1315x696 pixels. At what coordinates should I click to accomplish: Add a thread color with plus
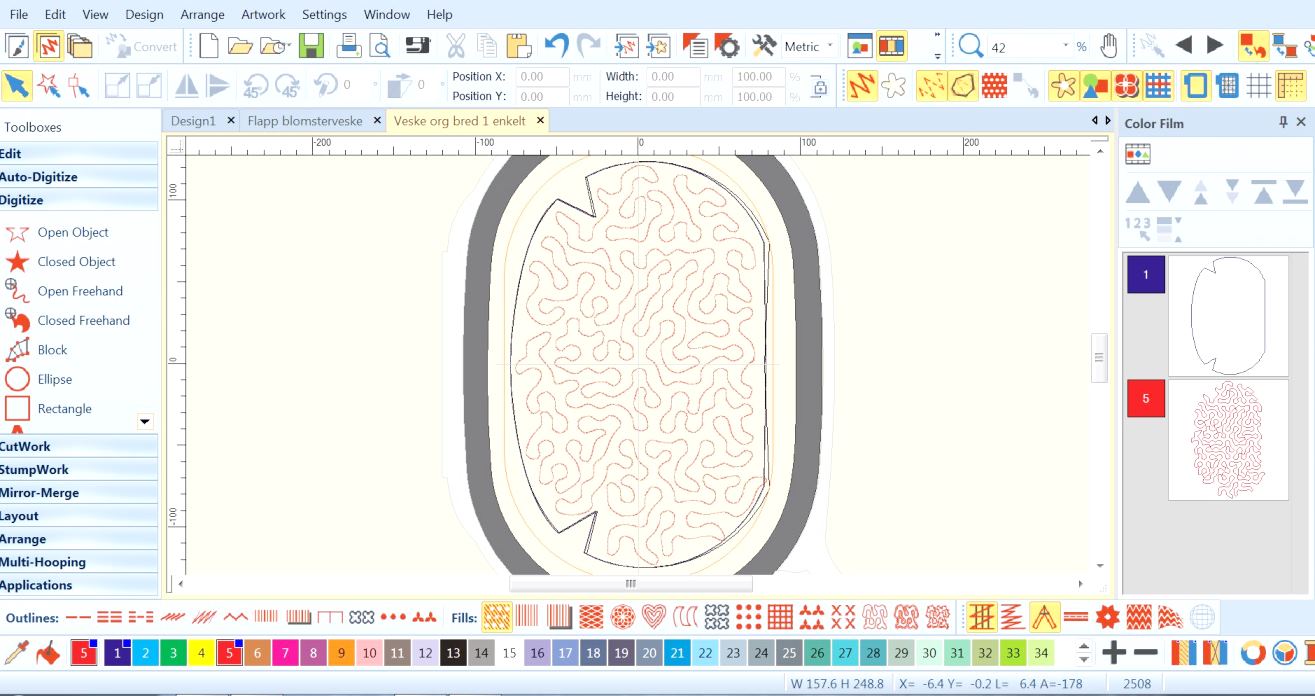pyautogui.click(x=1114, y=654)
